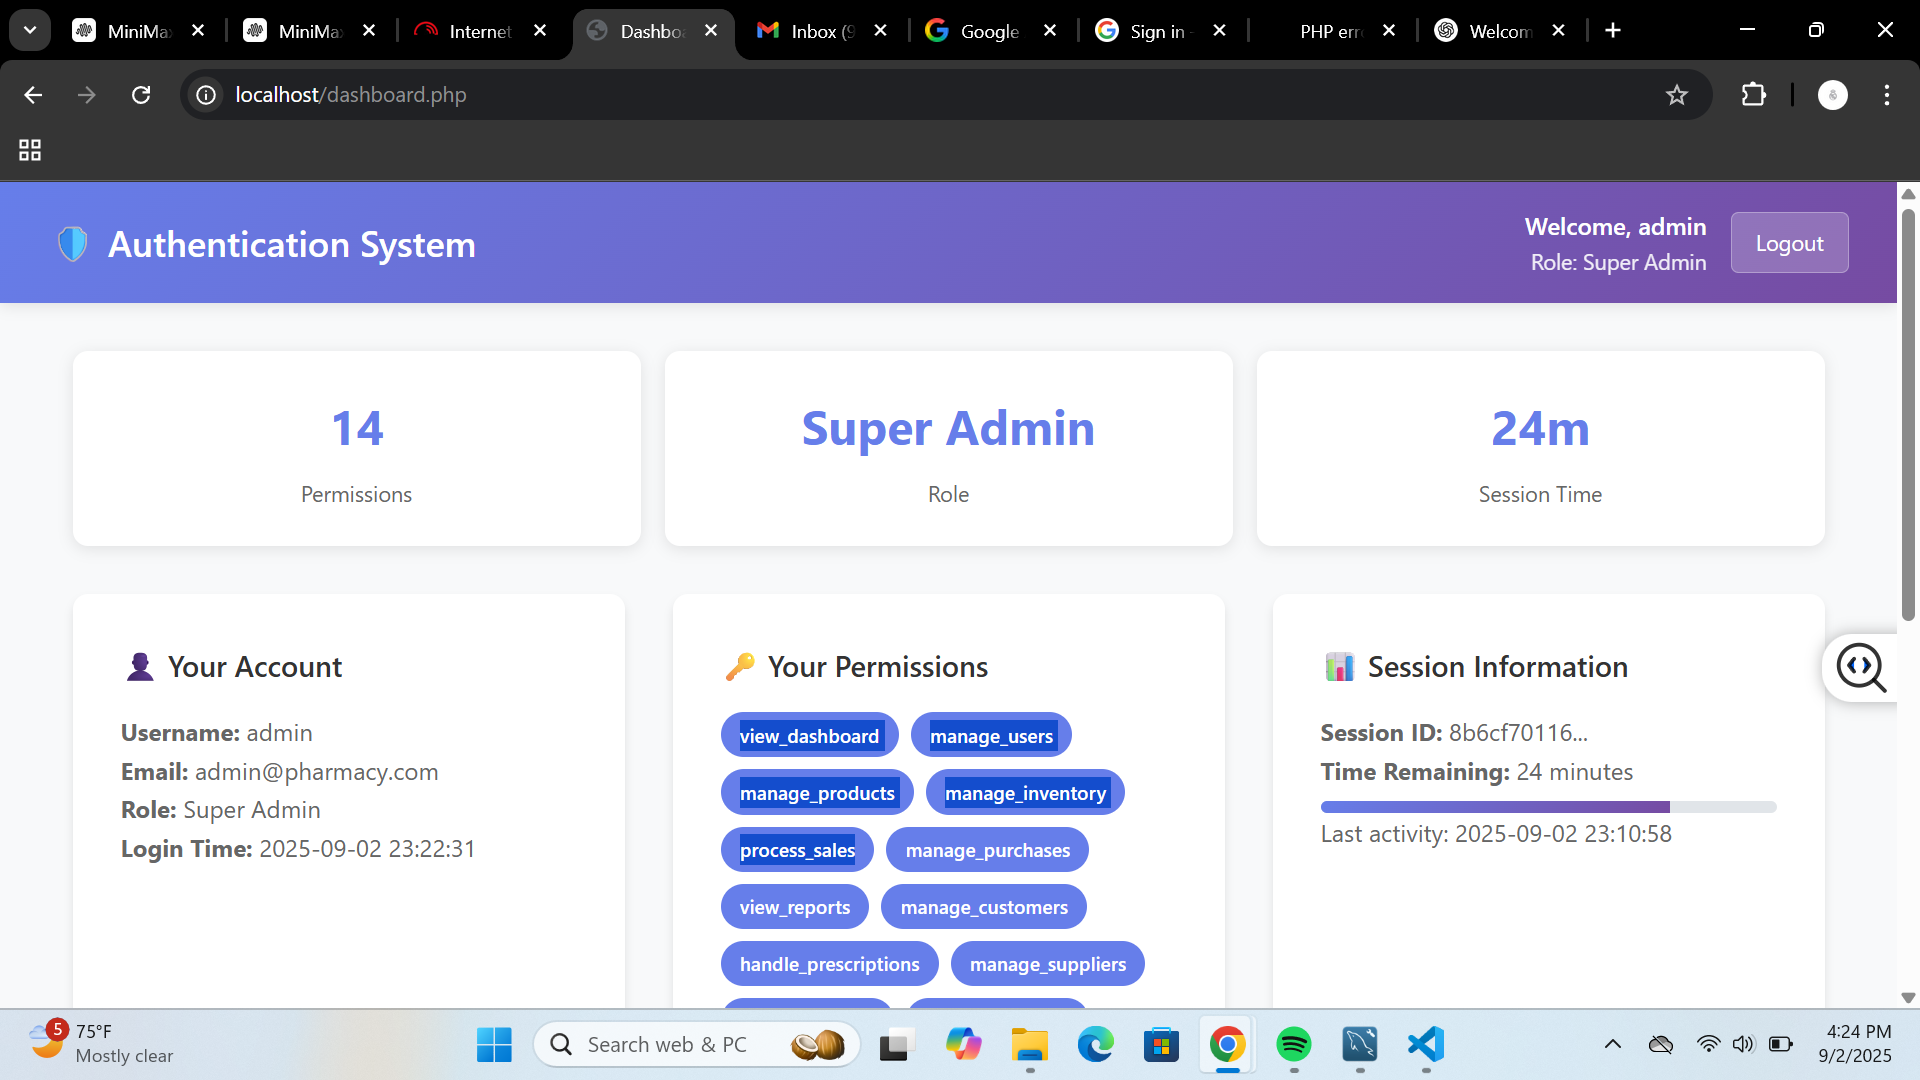
Task: Click the page scrollbar down arrow
Action: (x=1908, y=997)
